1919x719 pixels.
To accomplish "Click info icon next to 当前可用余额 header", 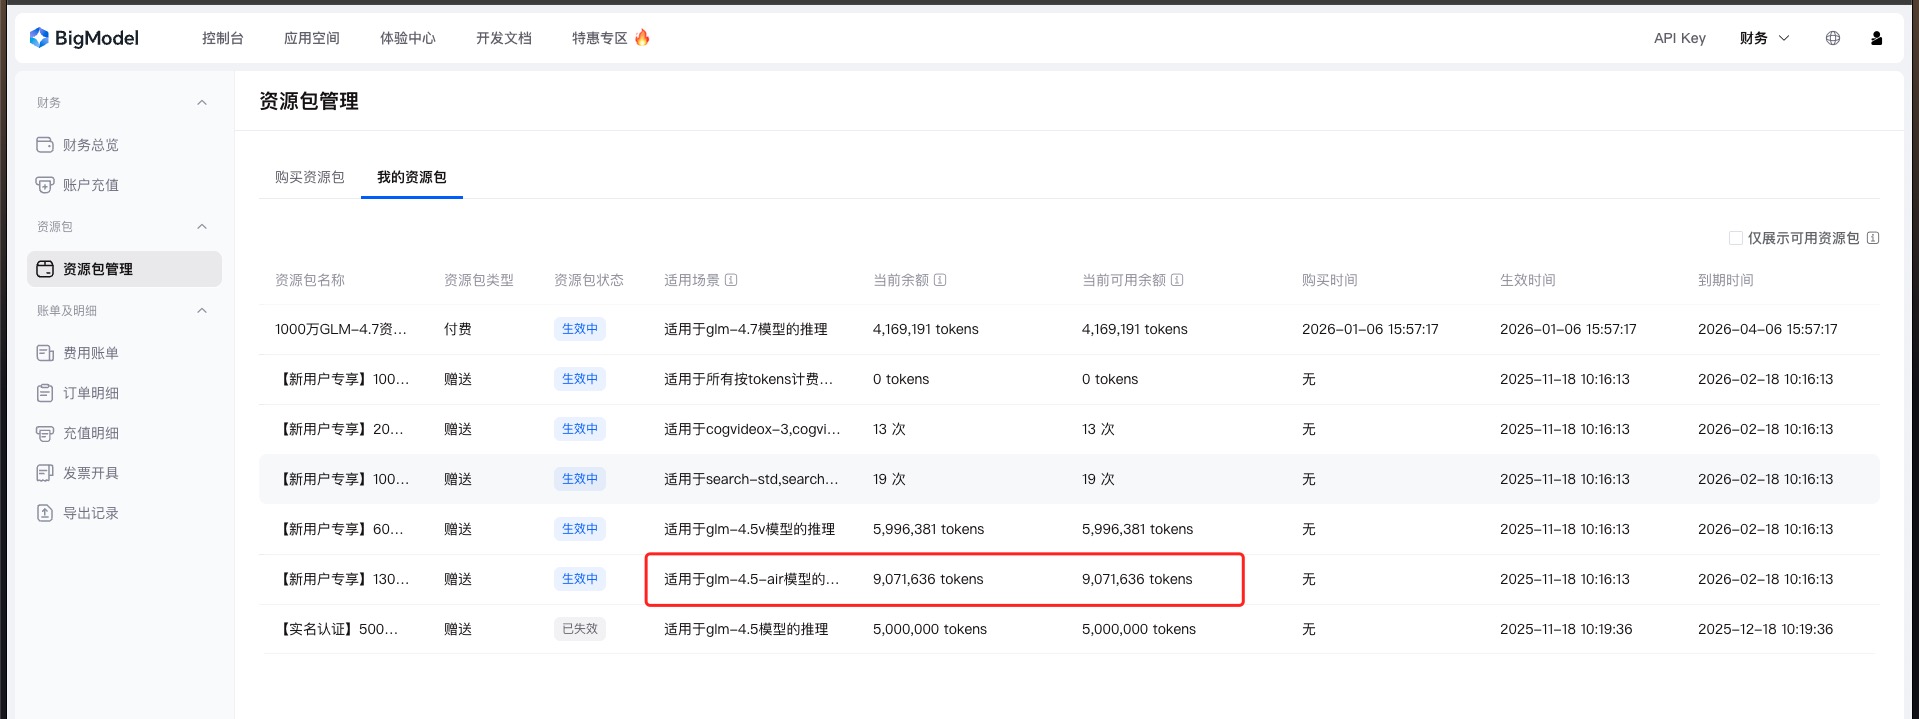I will tap(1177, 280).
